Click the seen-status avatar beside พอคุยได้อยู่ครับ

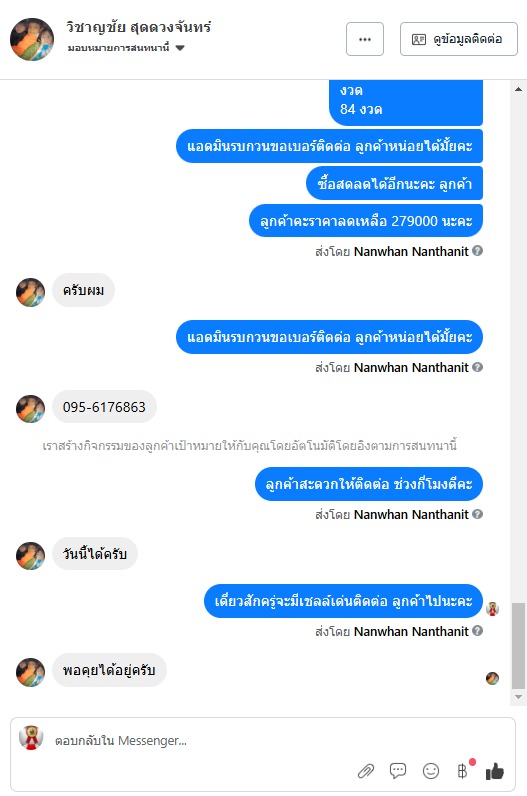[492, 678]
